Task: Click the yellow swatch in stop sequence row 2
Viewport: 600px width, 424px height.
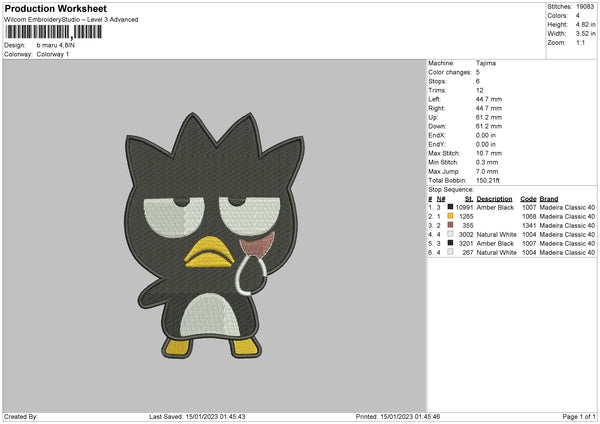Action: [x=450, y=216]
